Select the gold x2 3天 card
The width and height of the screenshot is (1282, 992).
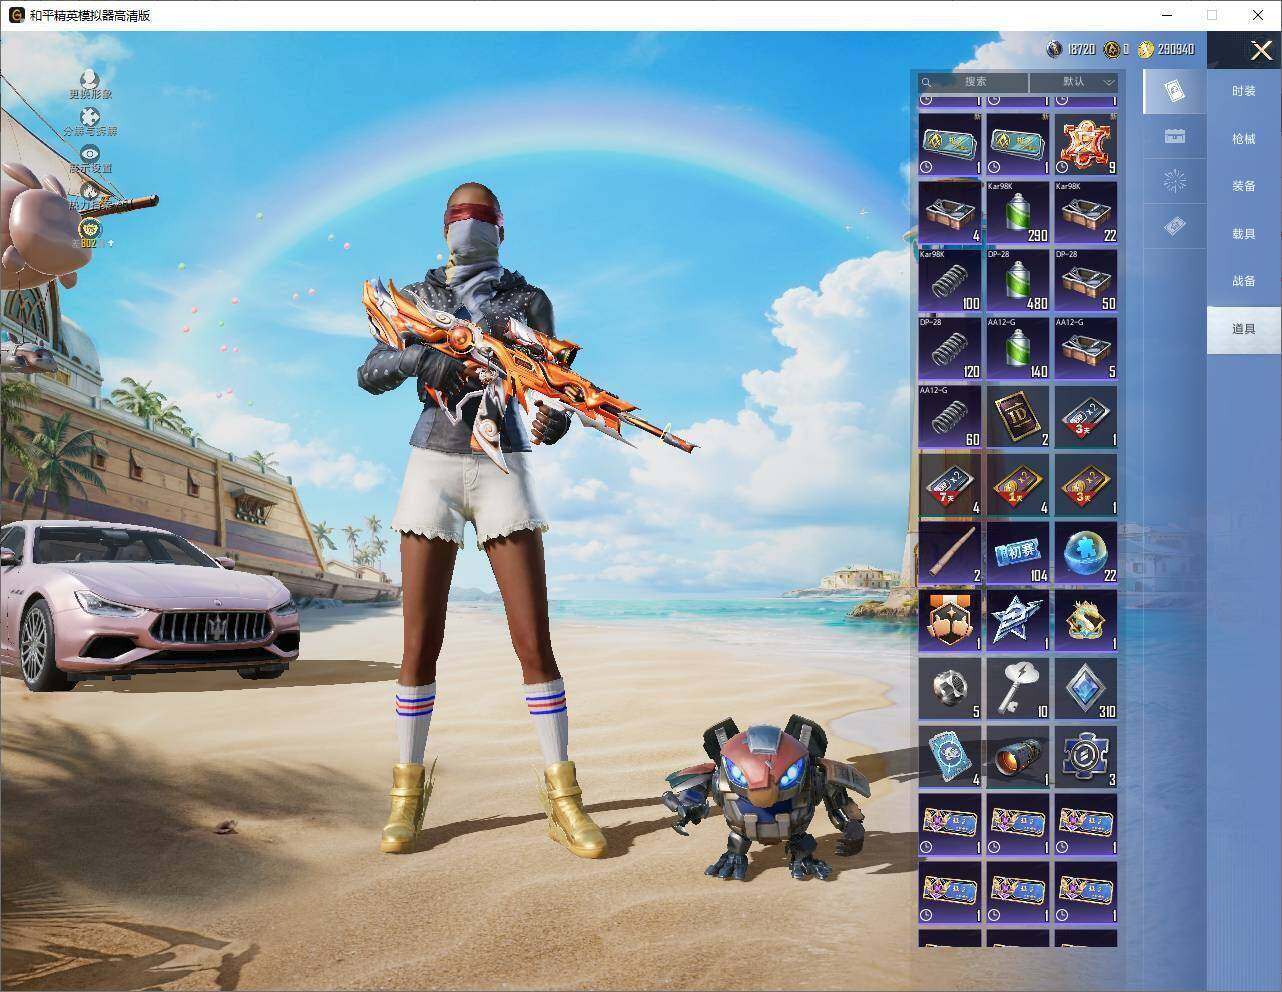coord(1086,484)
